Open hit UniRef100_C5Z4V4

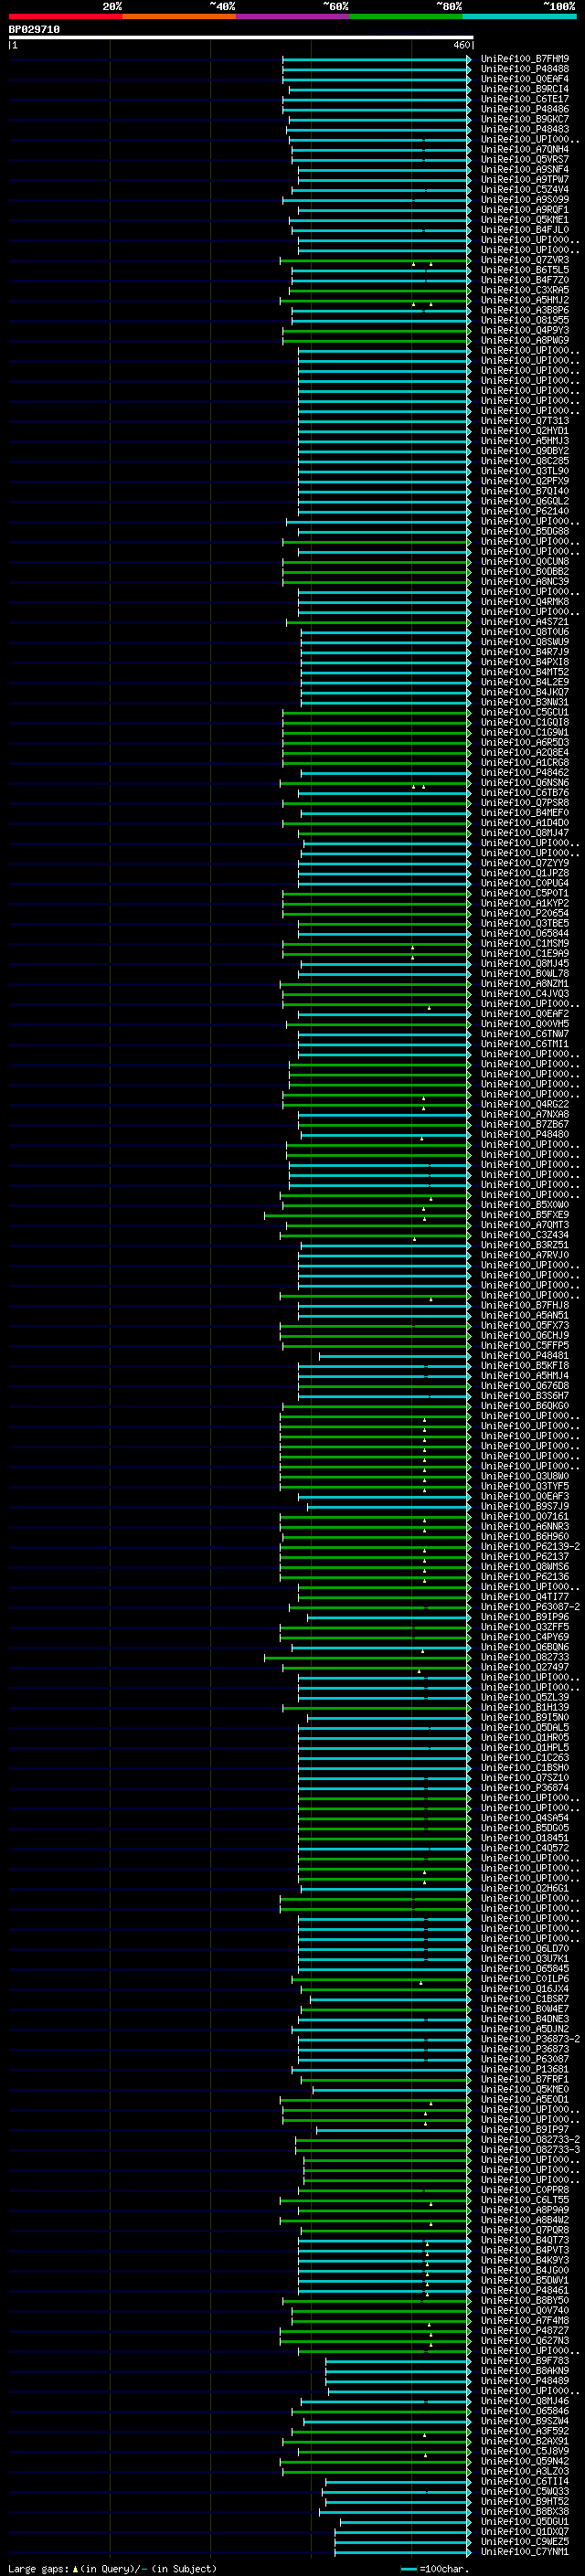coord(524,190)
